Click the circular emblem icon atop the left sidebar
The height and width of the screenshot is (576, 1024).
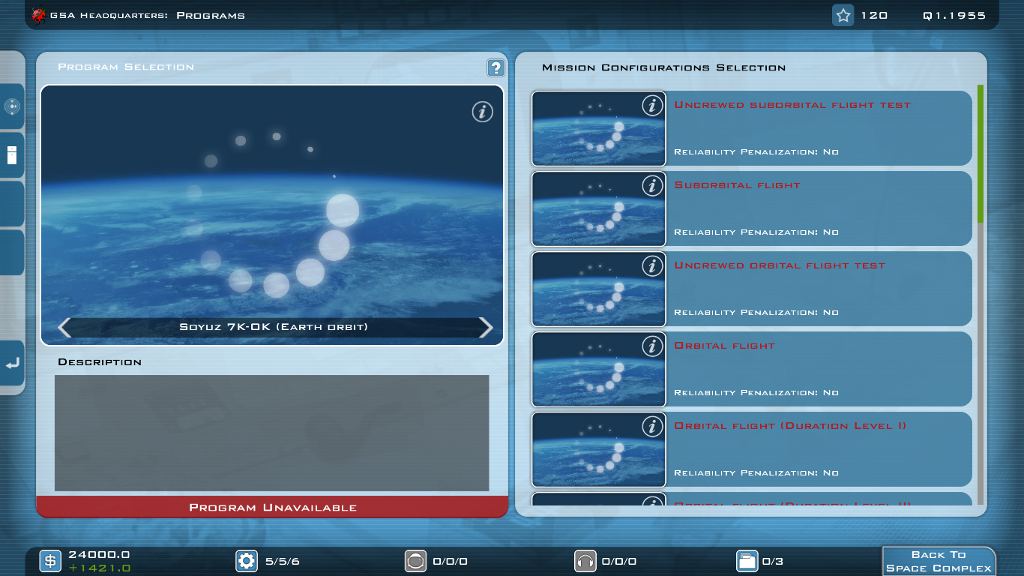pos(13,105)
